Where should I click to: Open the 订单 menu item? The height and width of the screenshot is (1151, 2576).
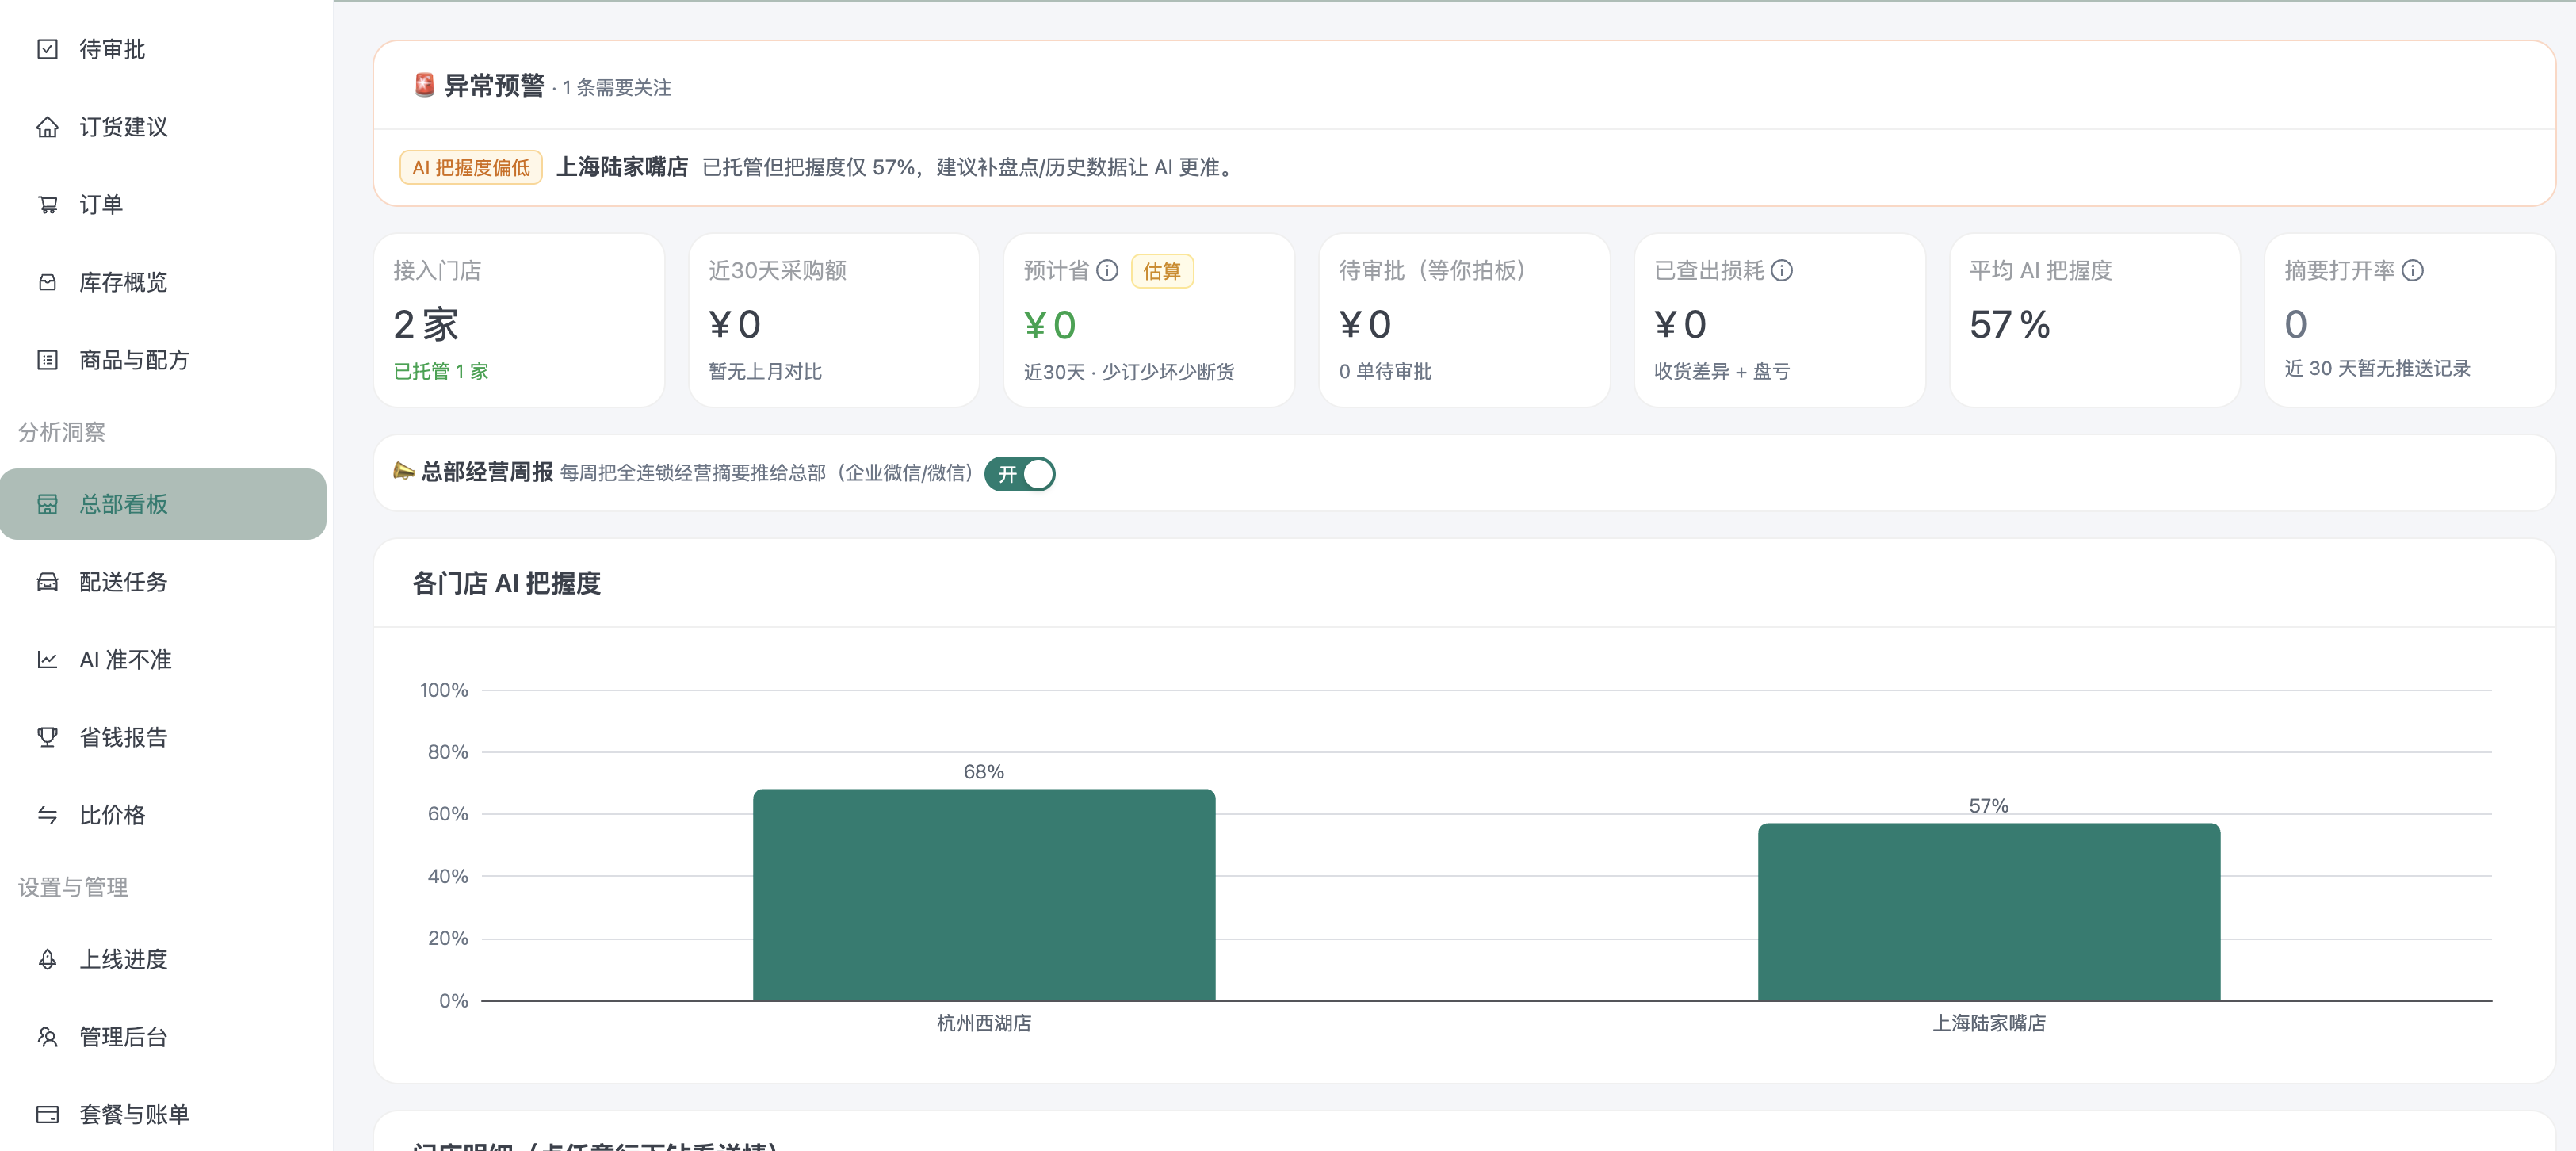point(163,205)
